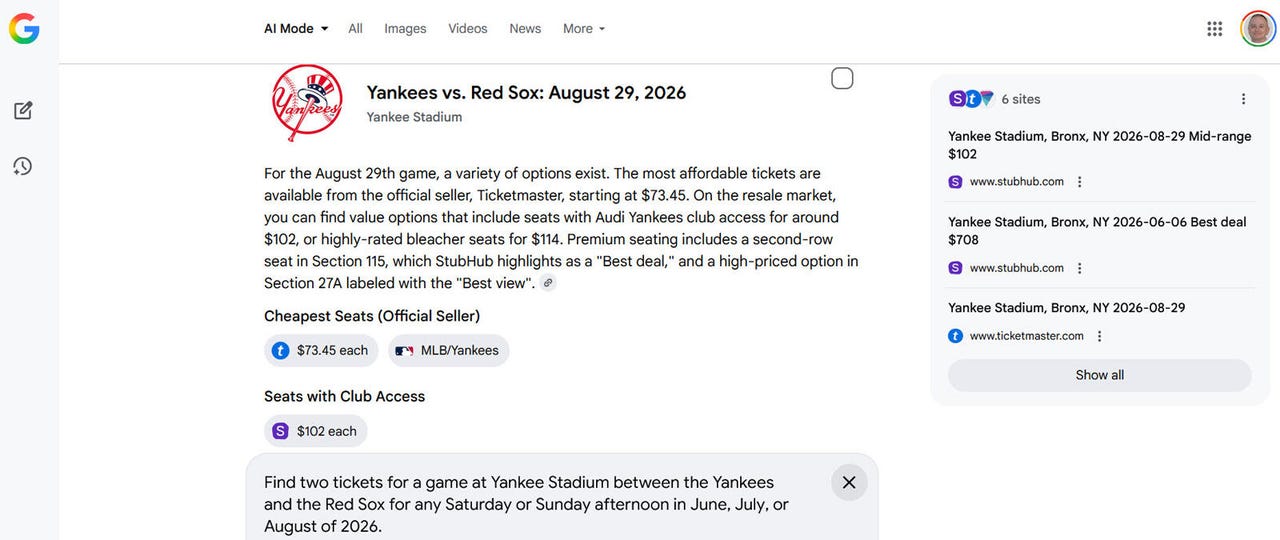Click the link icon after "Best view"
Viewport: 1280px width, 540px height.
click(x=548, y=283)
